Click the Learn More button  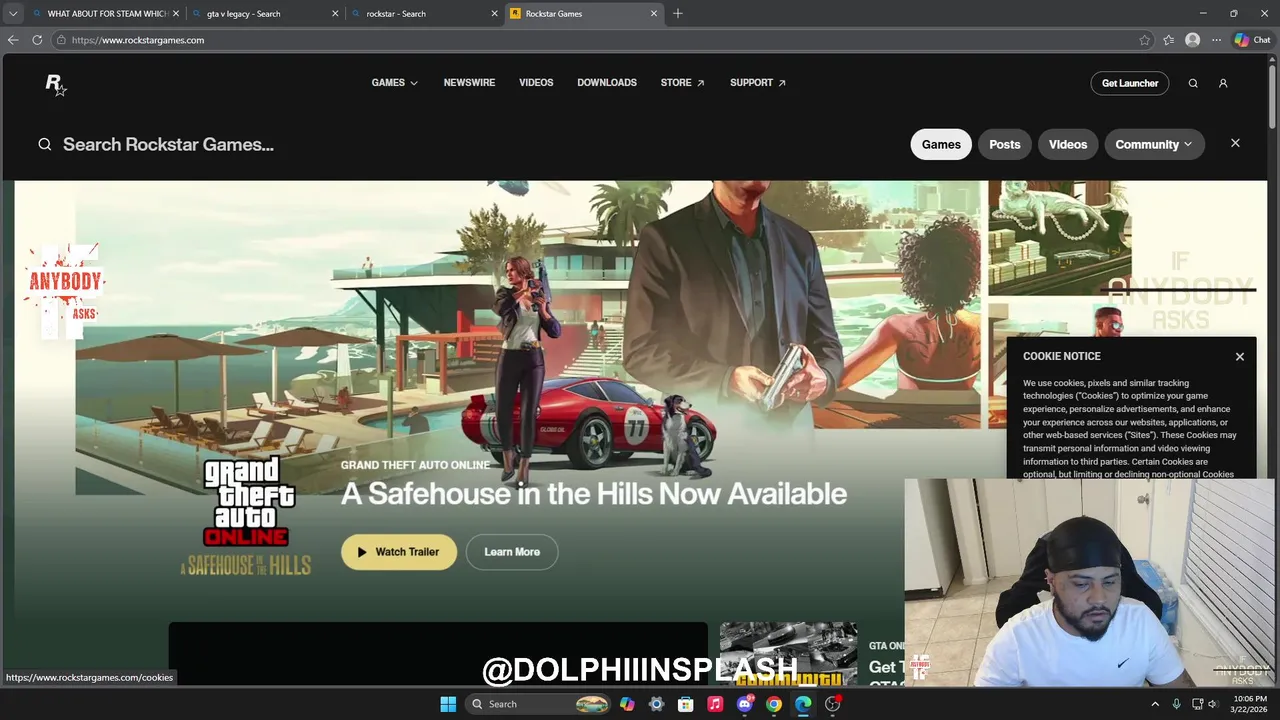pos(512,552)
